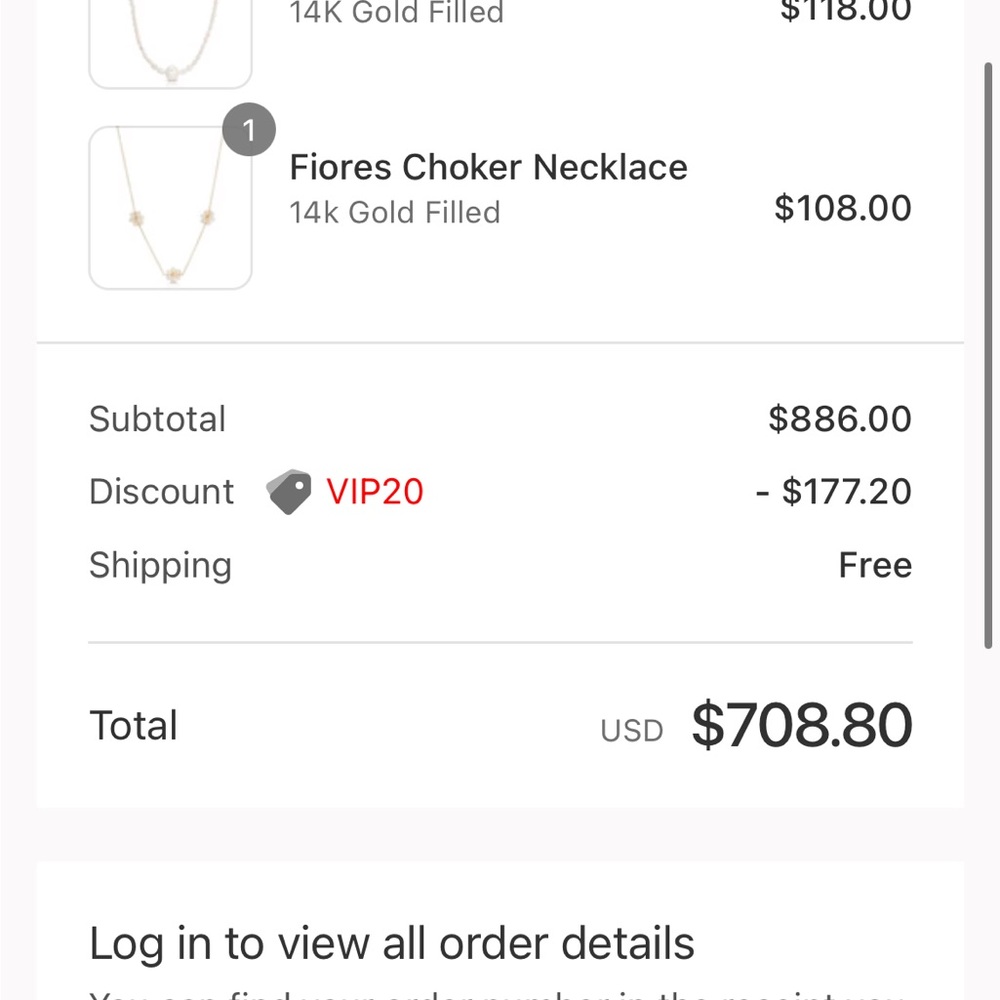The image size is (1000, 1000).
Task: Click the Subtotal amount $886.00
Action: coord(840,419)
